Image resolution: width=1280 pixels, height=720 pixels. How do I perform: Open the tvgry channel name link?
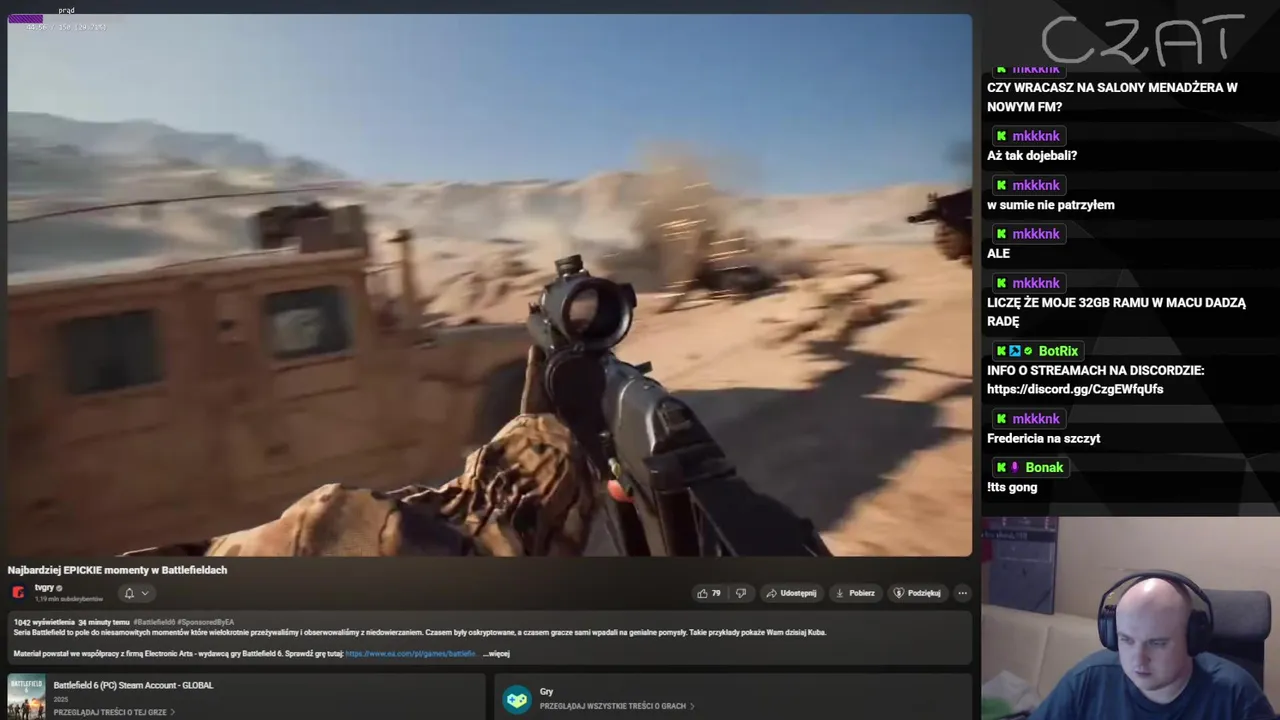point(44,588)
